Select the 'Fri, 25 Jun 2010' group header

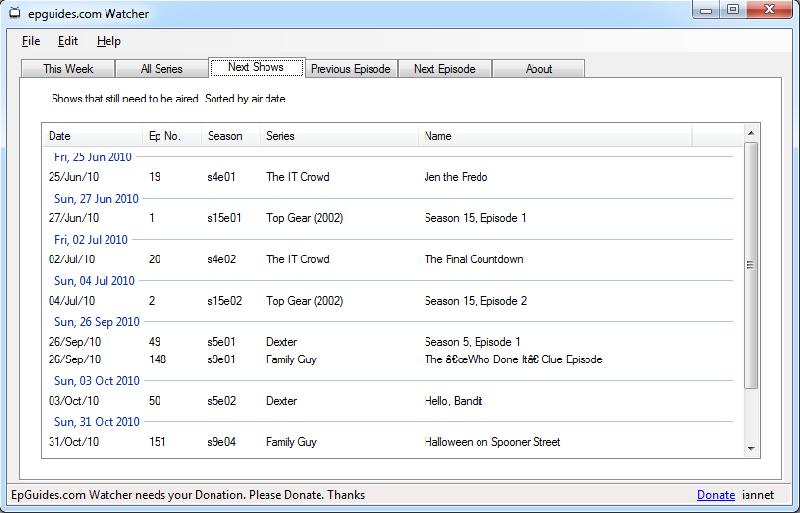coord(93,157)
